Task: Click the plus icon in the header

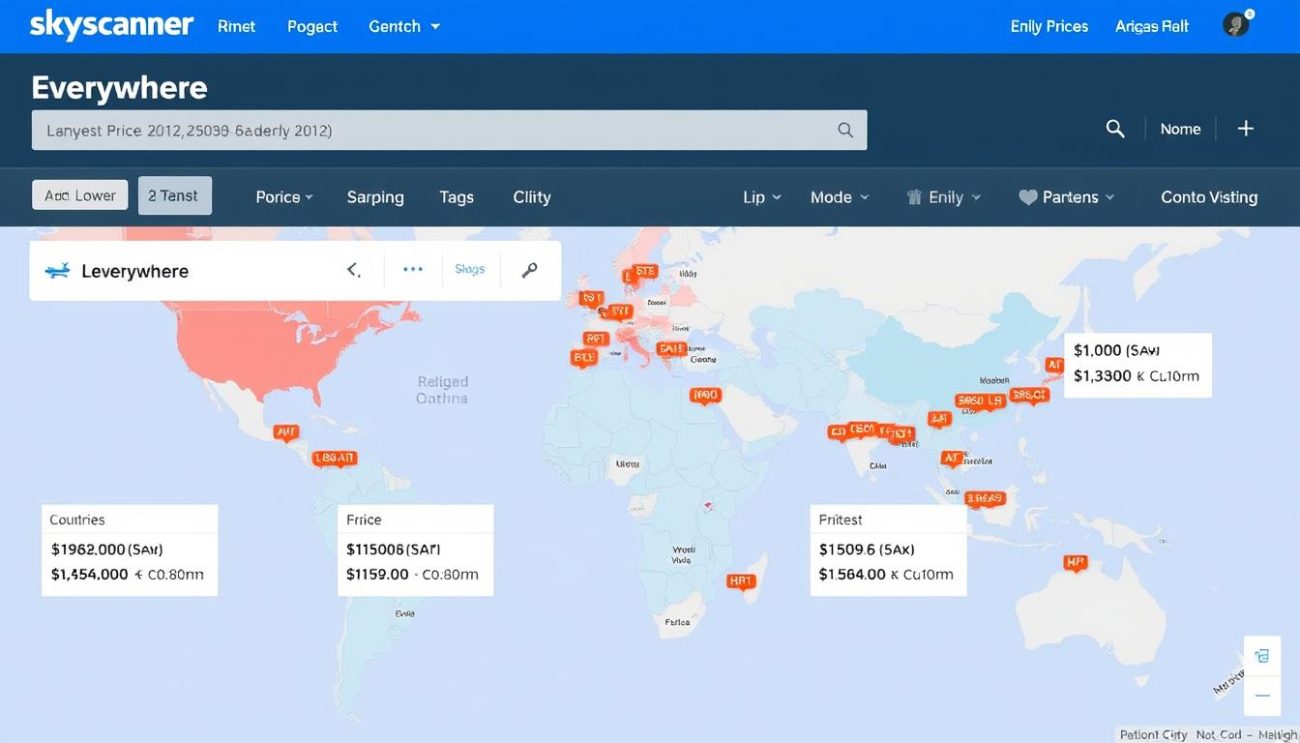Action: (1245, 128)
